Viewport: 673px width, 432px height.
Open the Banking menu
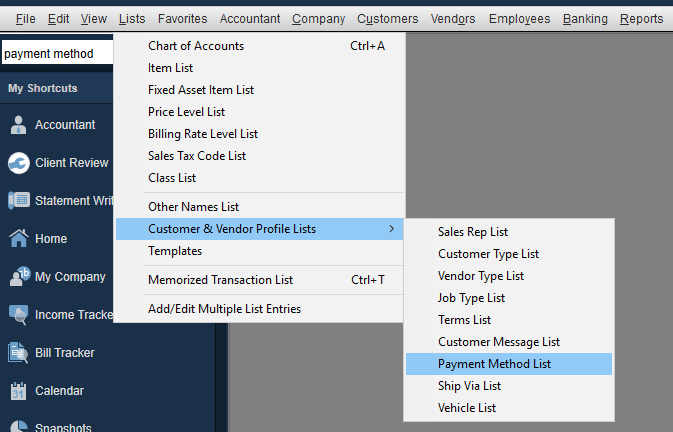point(585,19)
